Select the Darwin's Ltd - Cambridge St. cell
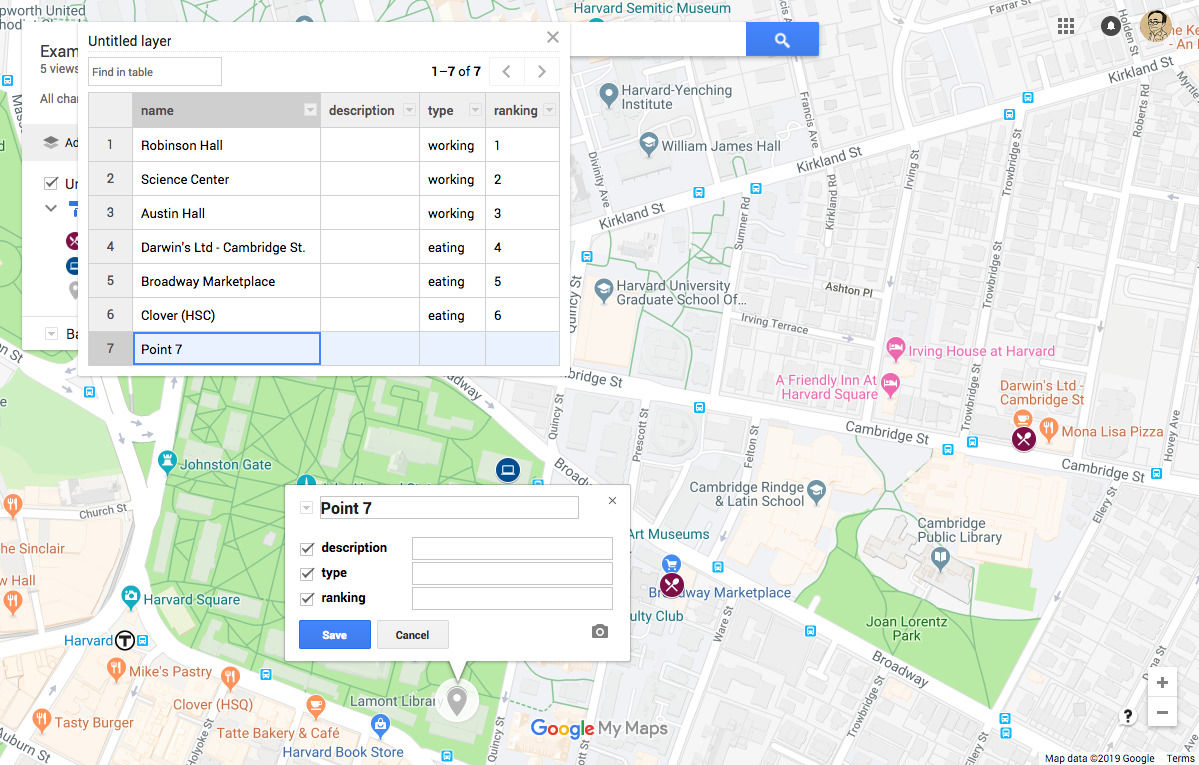 click(226, 247)
